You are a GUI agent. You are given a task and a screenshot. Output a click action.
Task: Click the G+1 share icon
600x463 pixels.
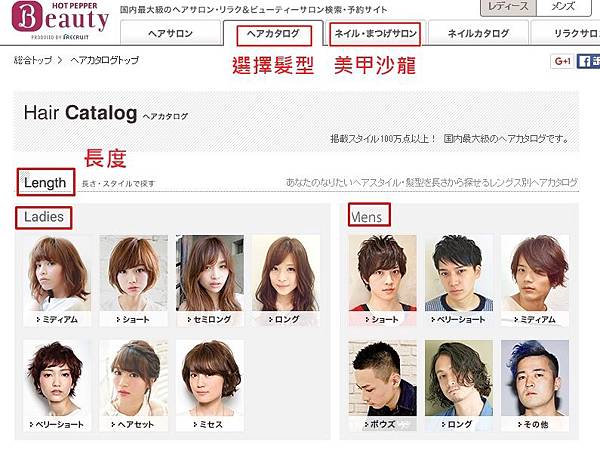(562, 61)
